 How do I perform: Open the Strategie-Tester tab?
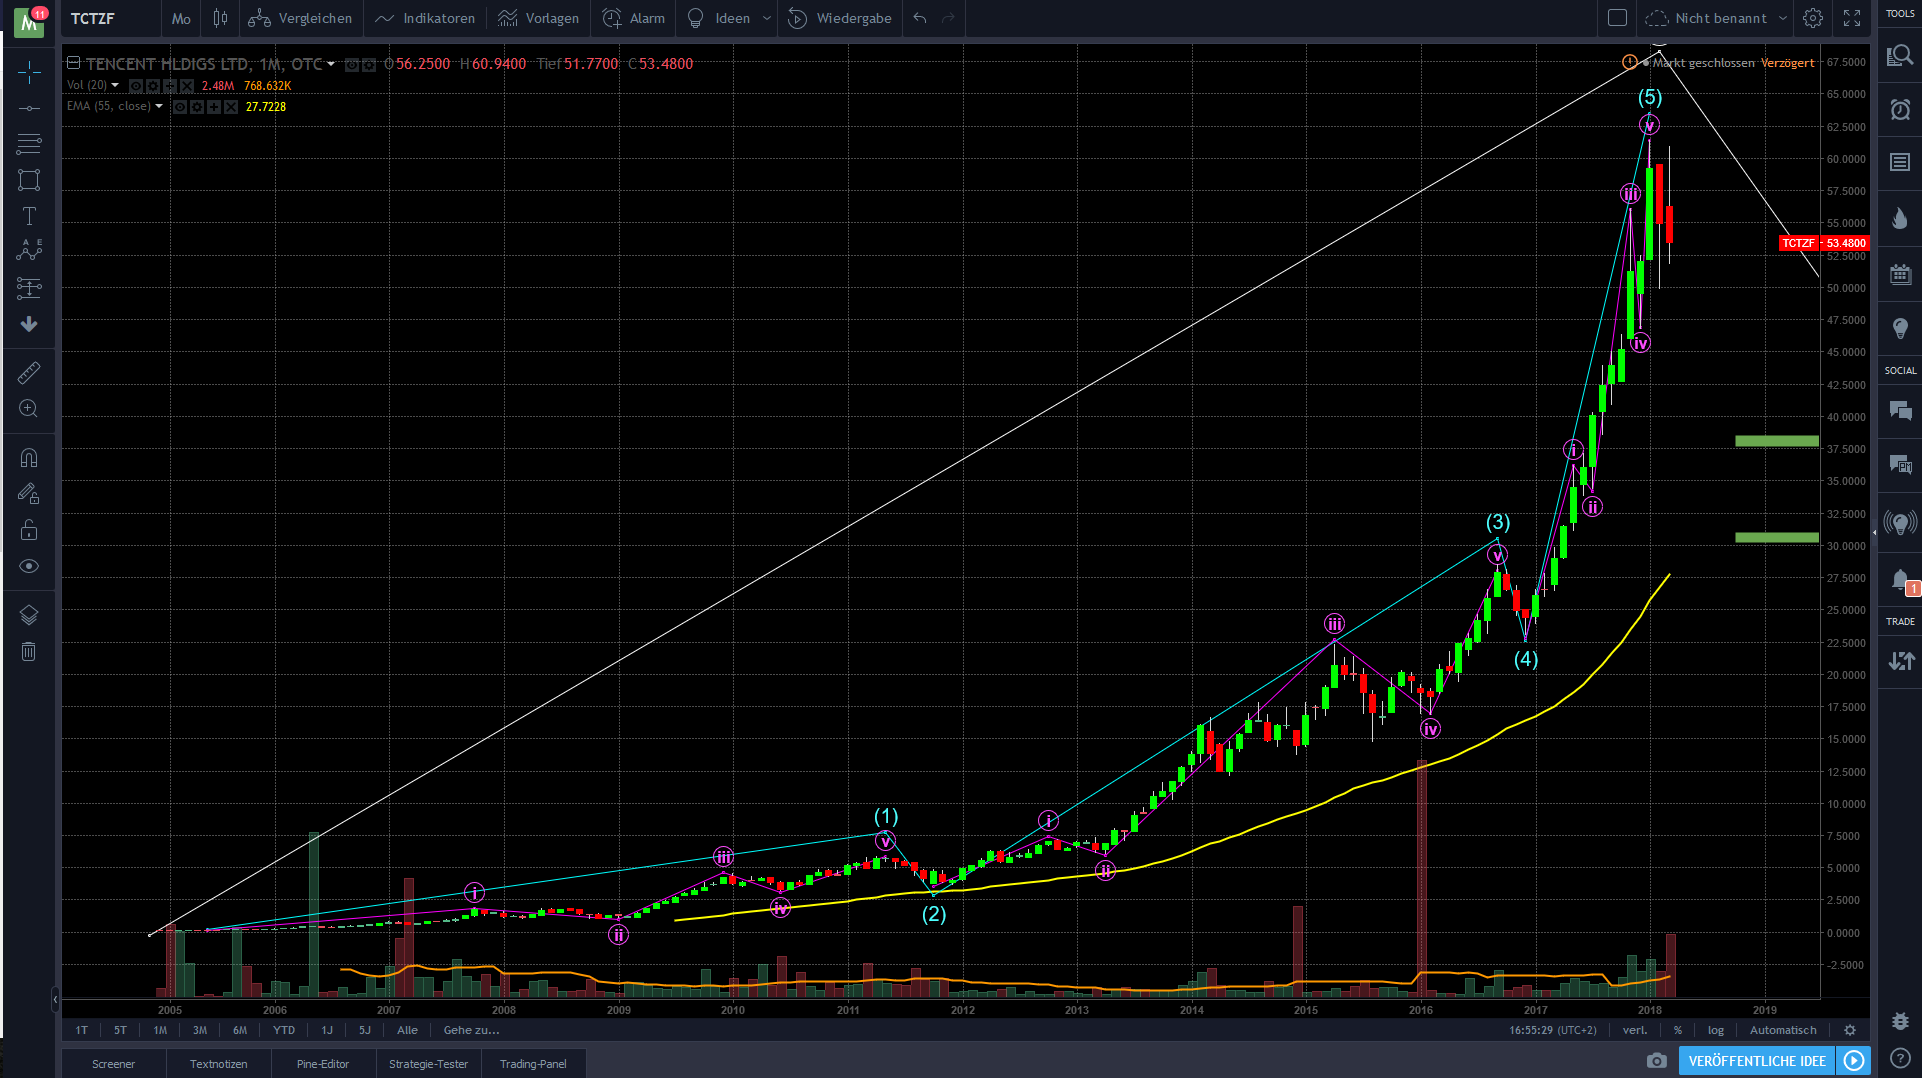point(428,1064)
